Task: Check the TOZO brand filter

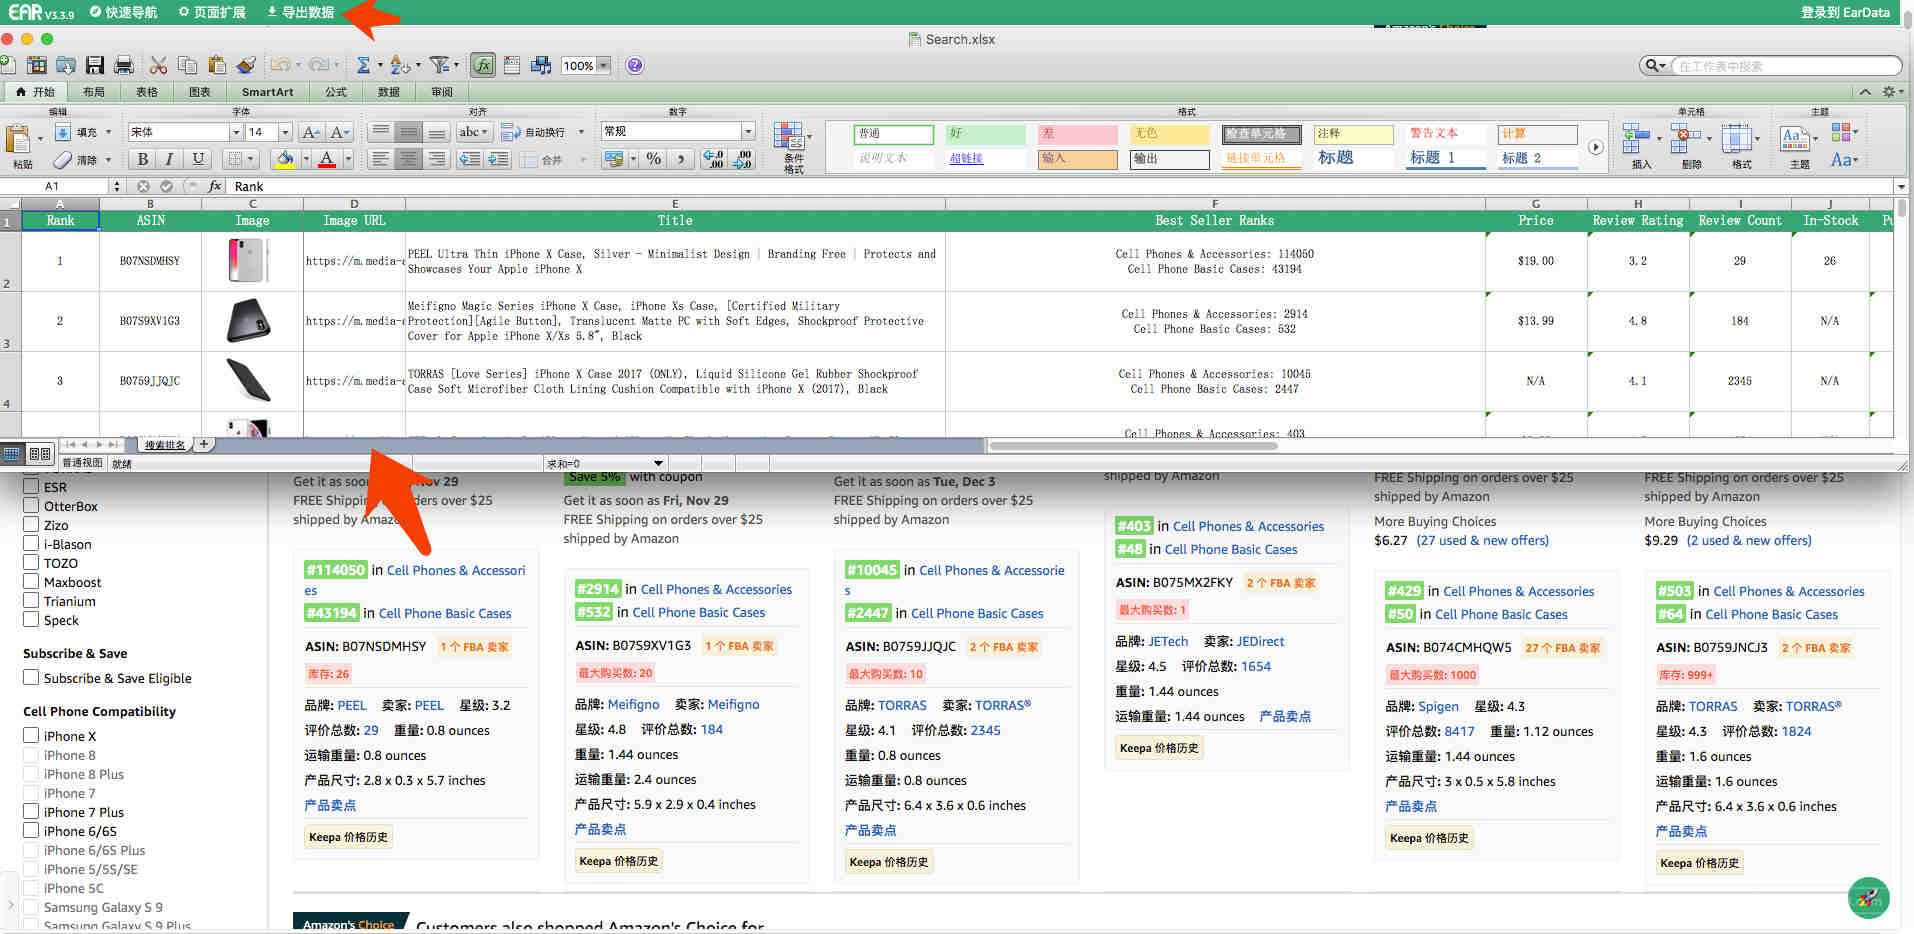Action: 31,563
